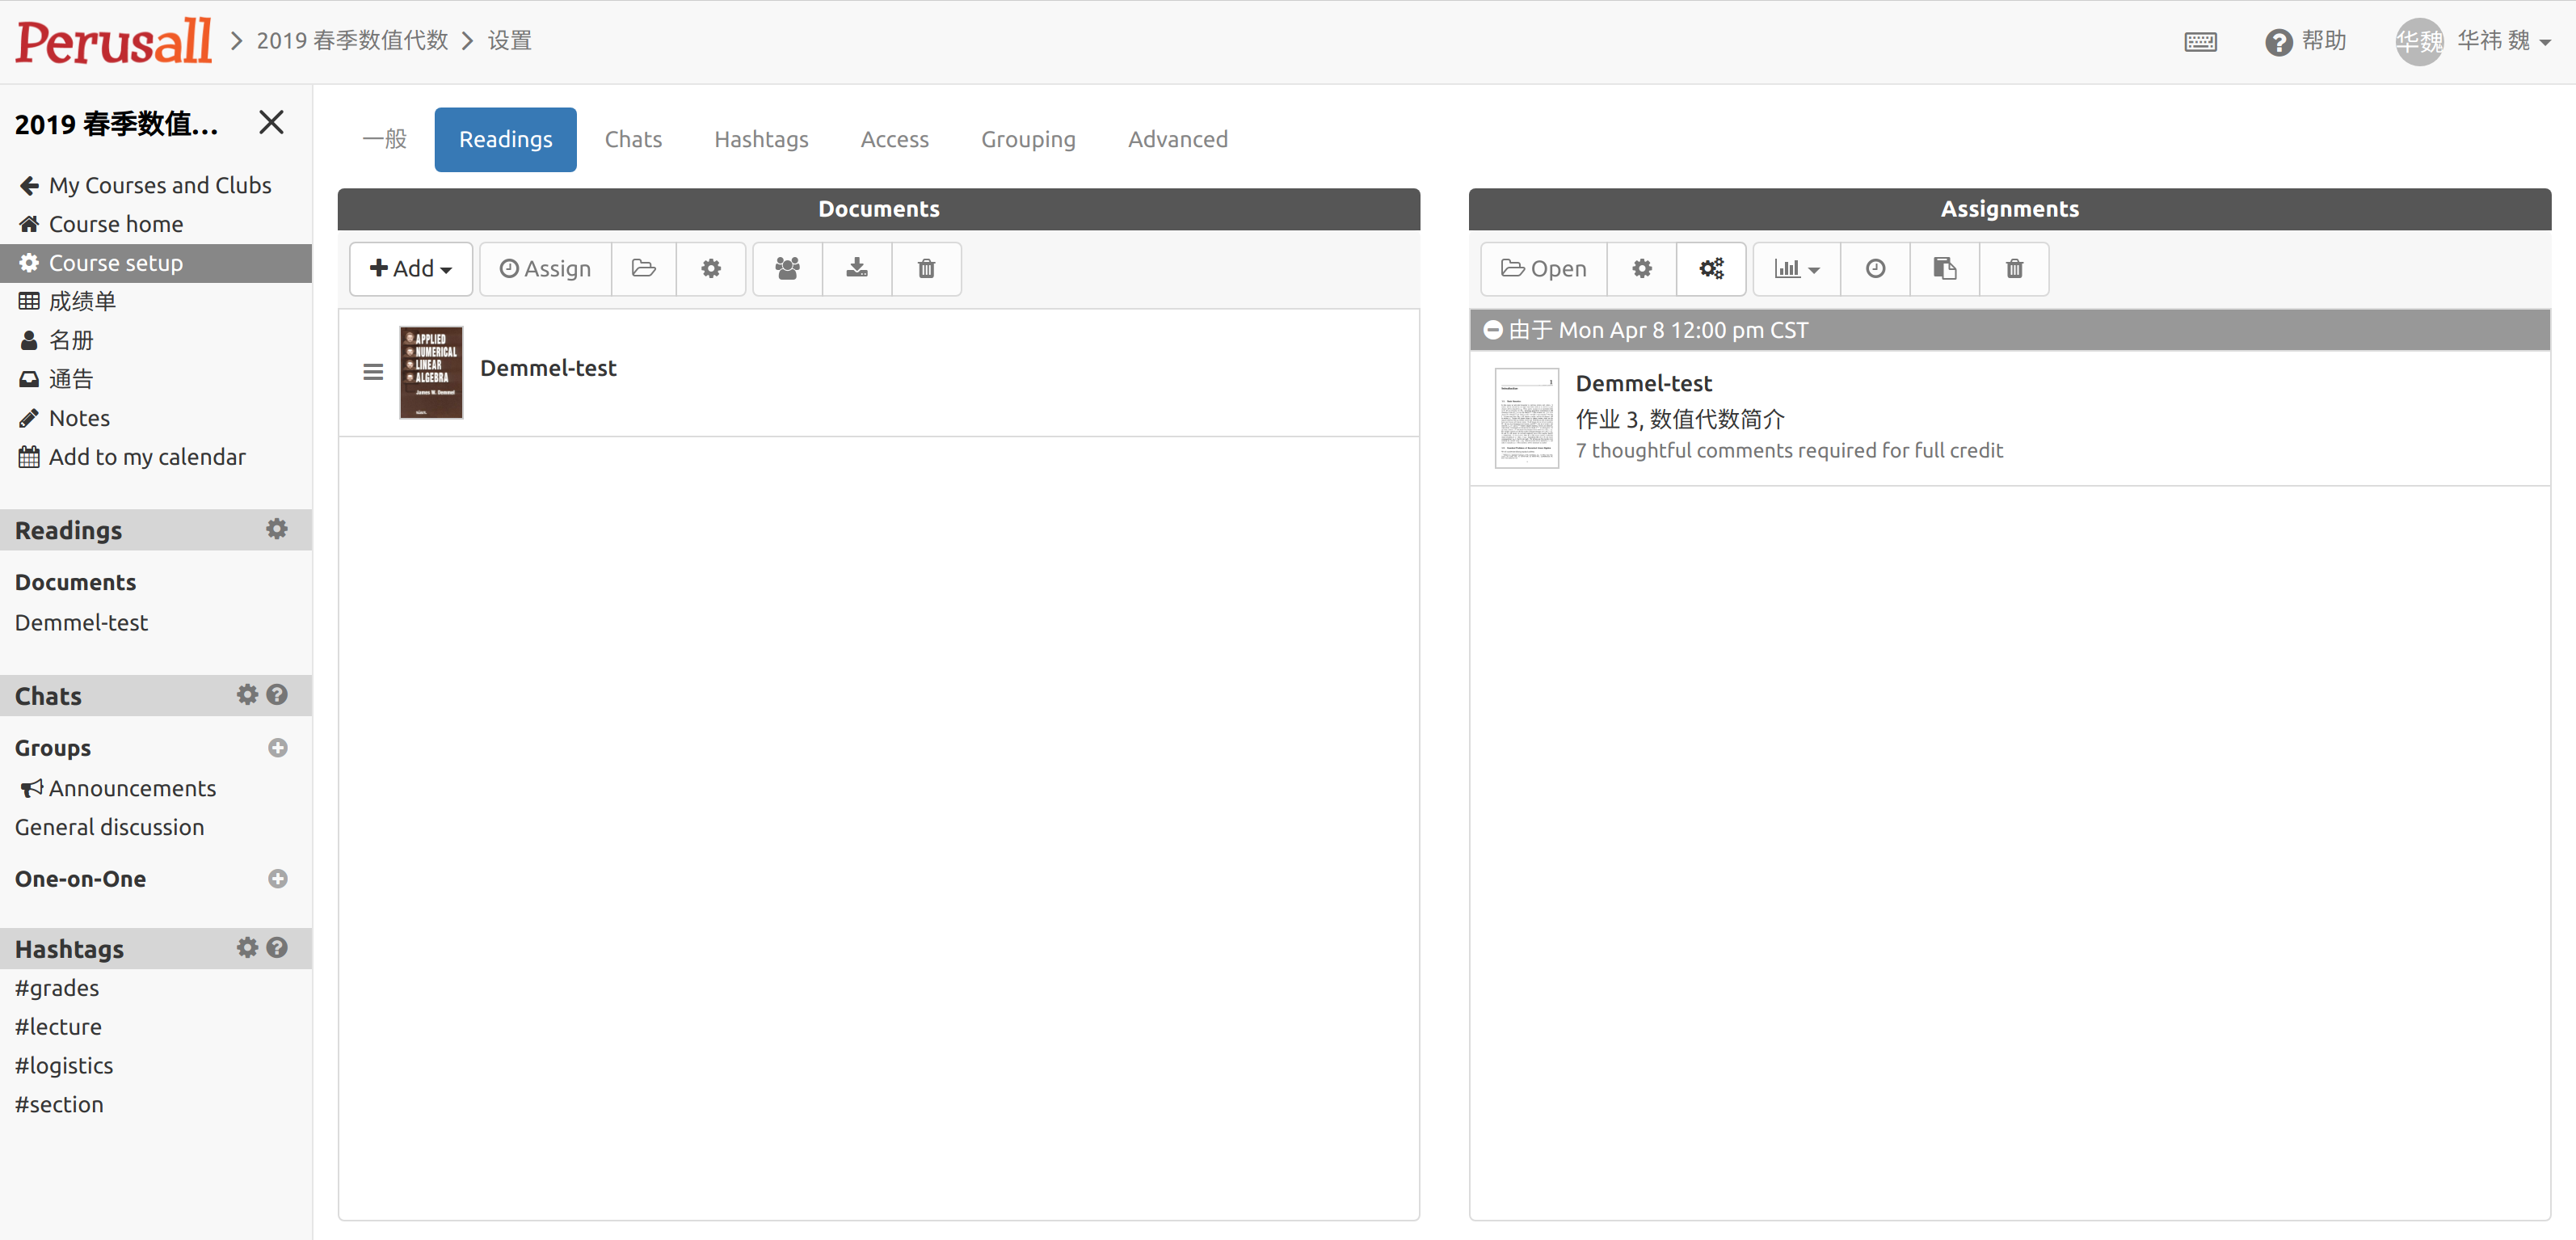Click the Perusall logo
Viewport: 2576px width, 1240px height.
[114, 41]
